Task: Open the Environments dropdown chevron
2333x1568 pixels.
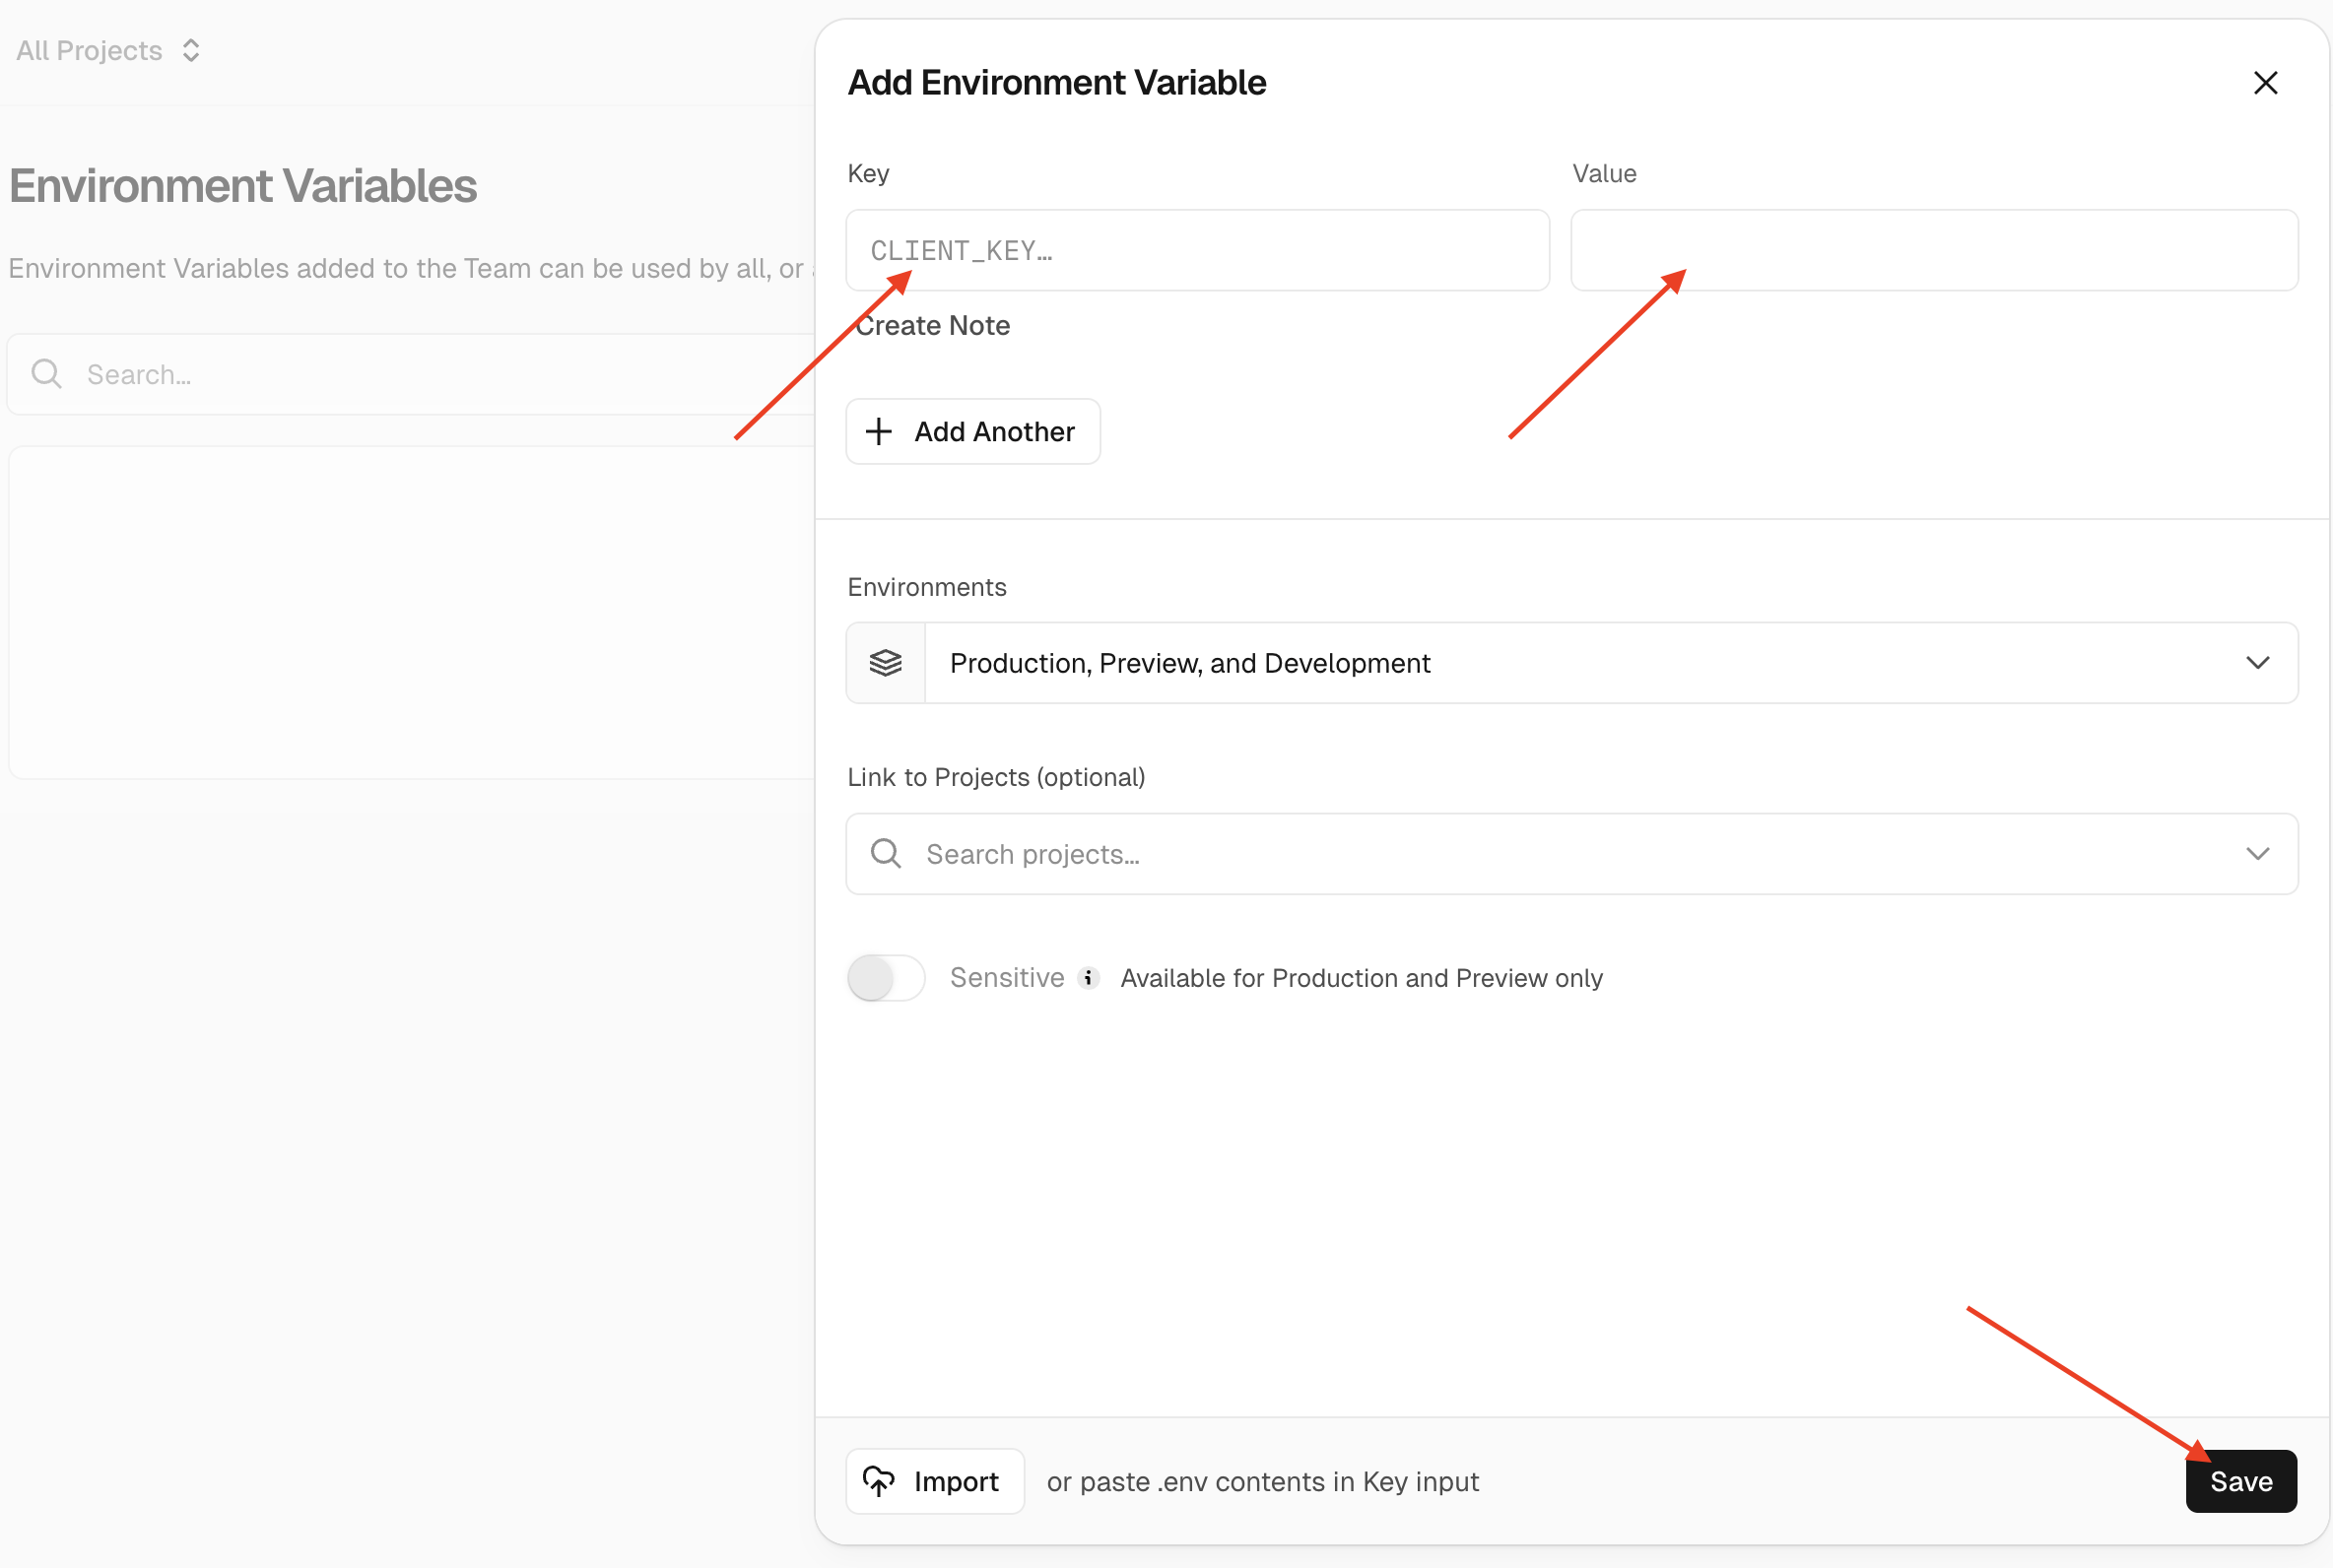Action: pos(2257,663)
